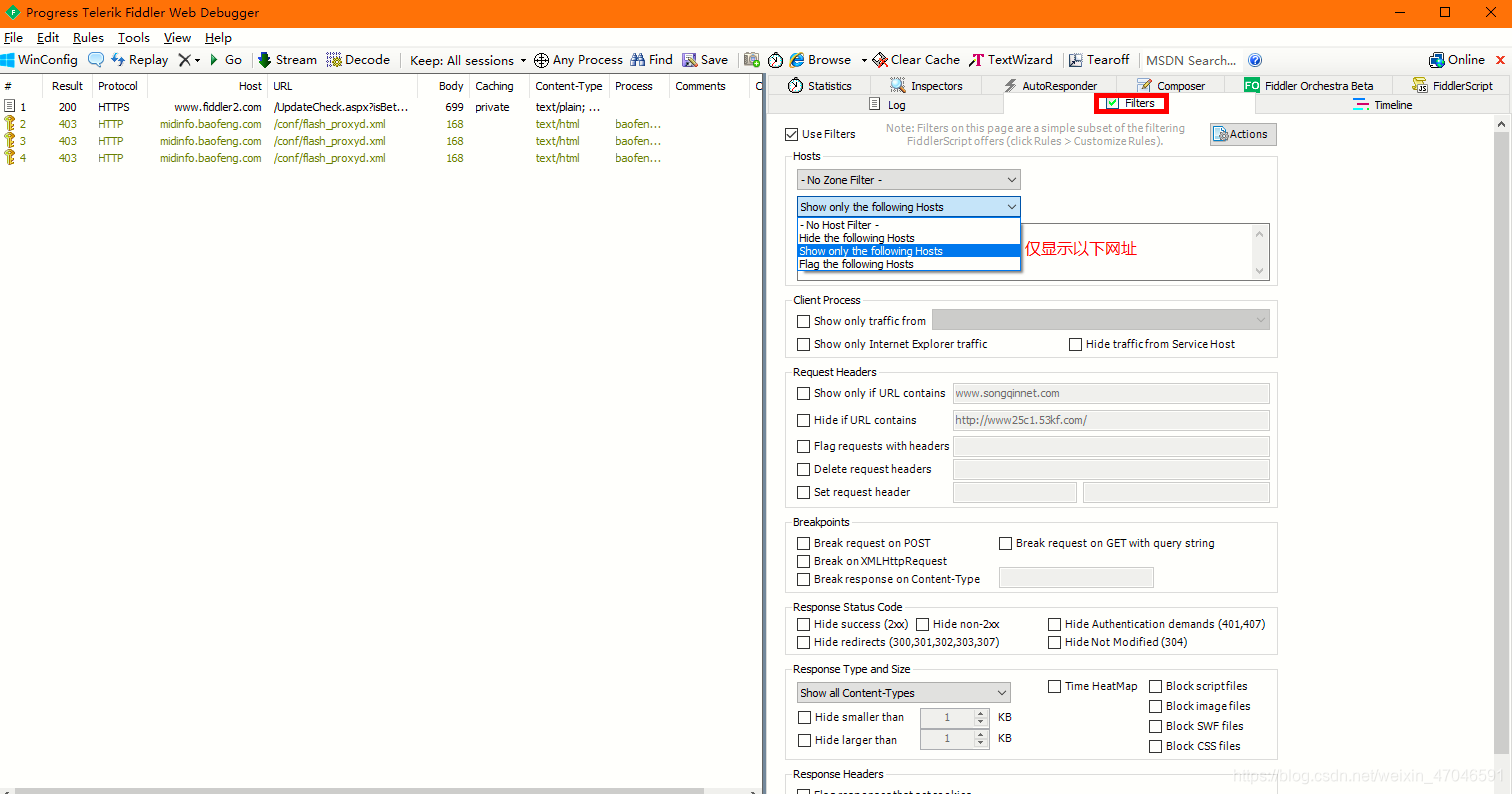Open the Keep: All sessions dropdown
The width and height of the screenshot is (1512, 794).
pyautogui.click(x=468, y=60)
